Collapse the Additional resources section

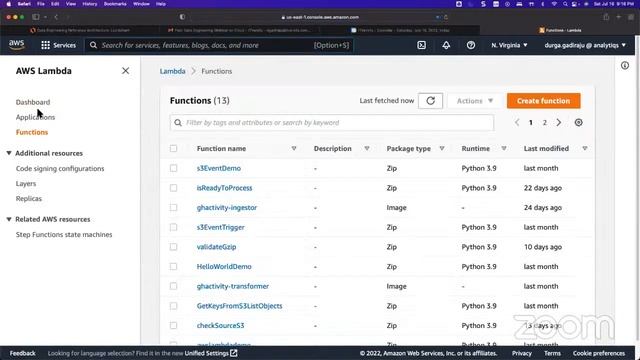9,153
